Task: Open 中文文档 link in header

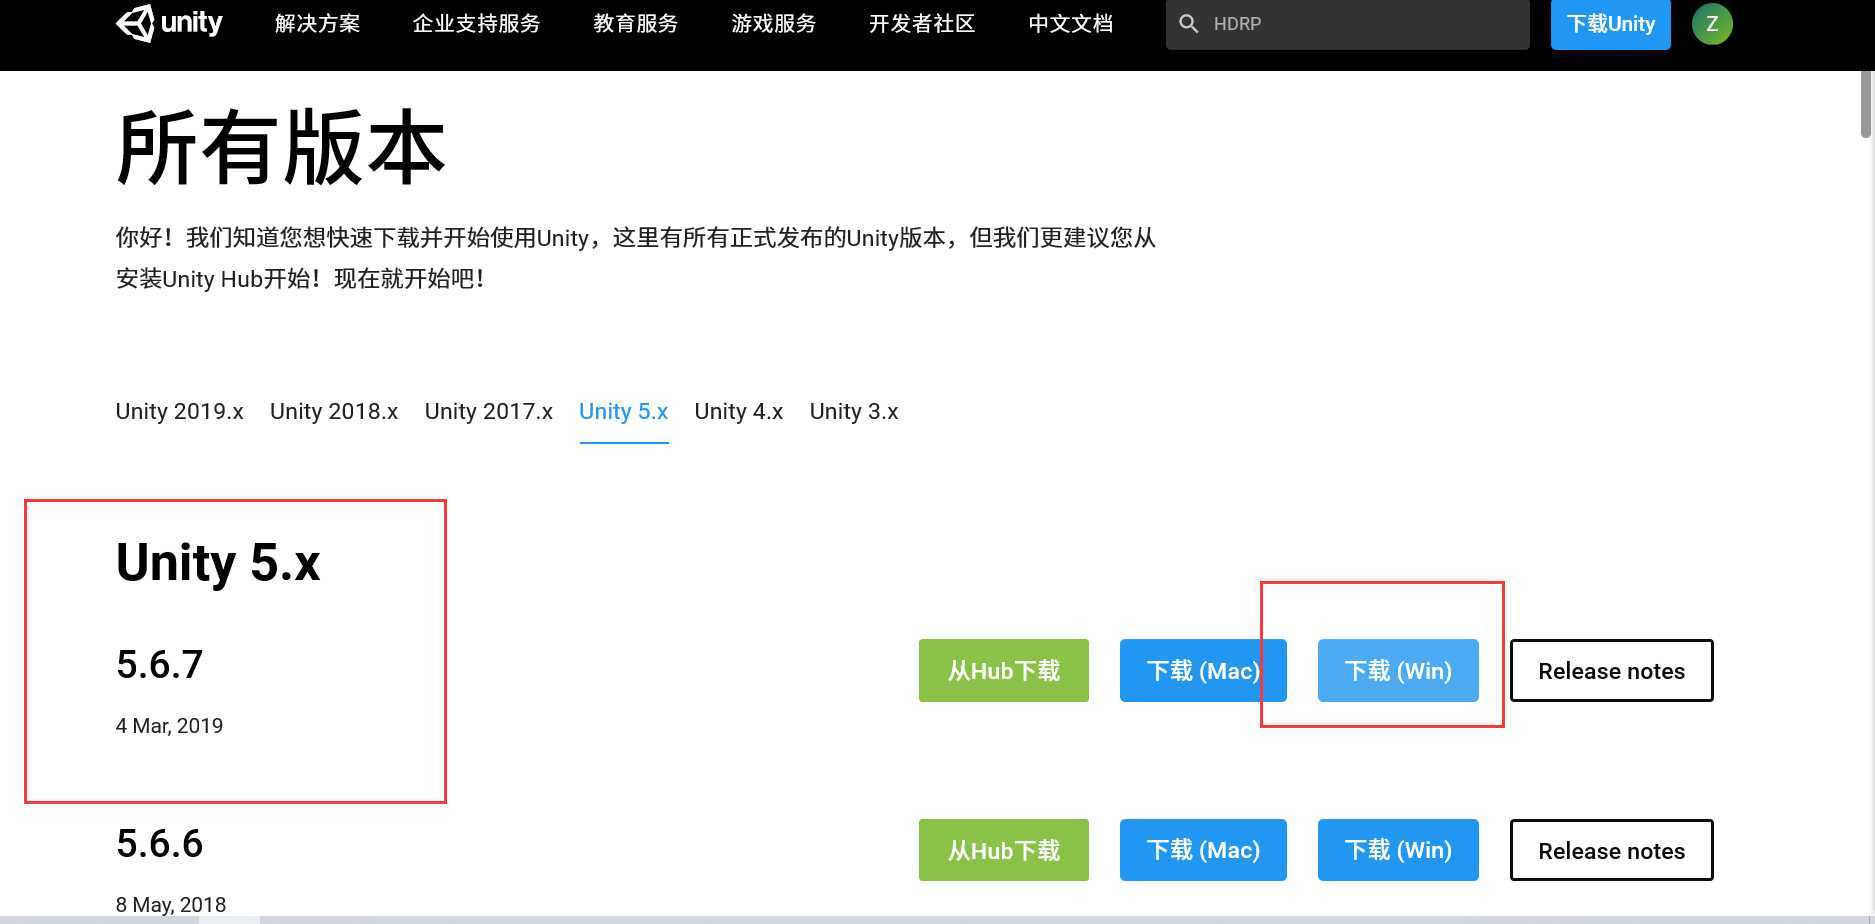Action: [x=1070, y=24]
